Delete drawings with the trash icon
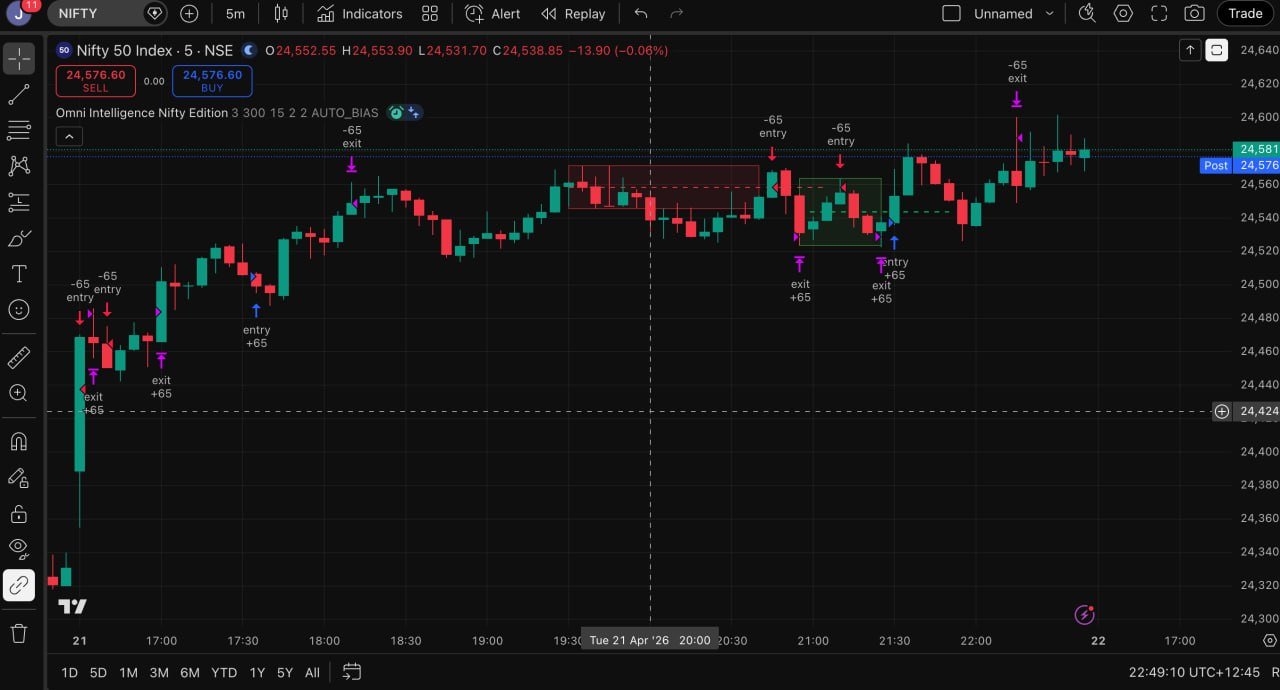The width and height of the screenshot is (1280, 690). coord(19,633)
